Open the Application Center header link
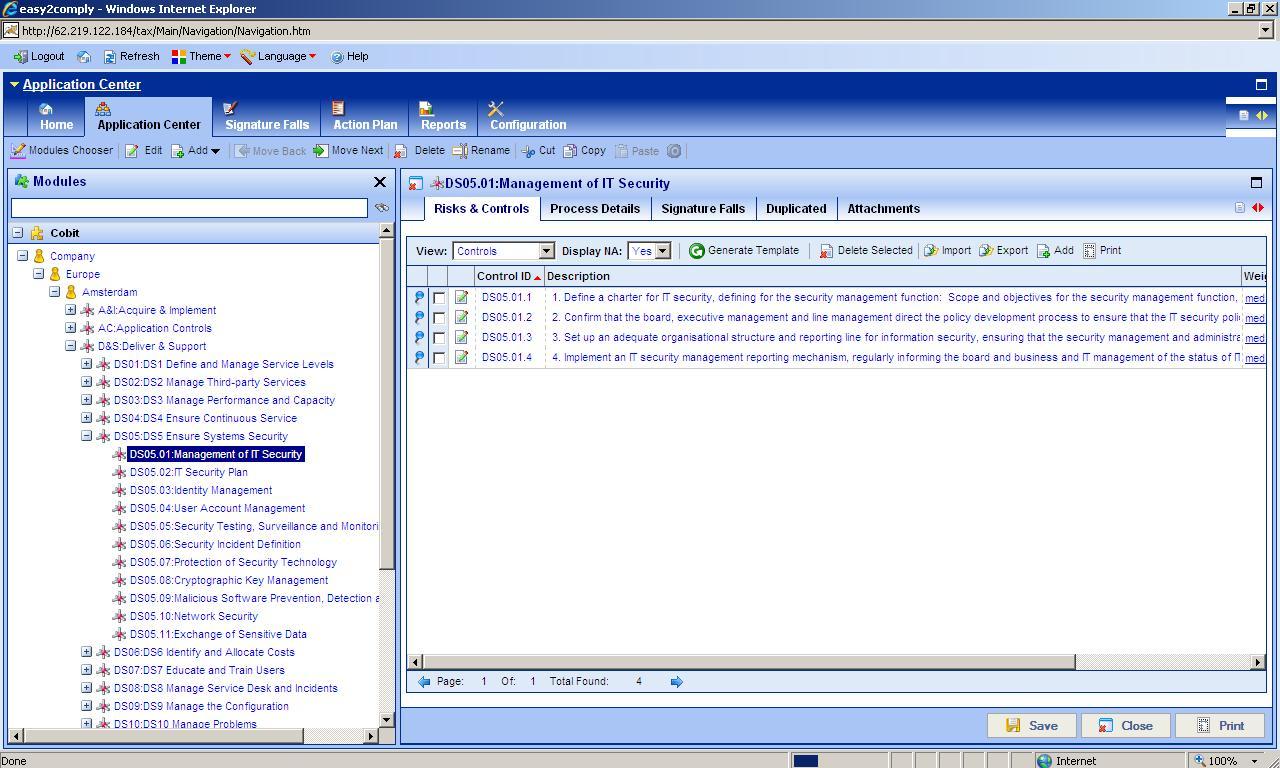Viewport: 1280px width, 768px height. click(82, 85)
